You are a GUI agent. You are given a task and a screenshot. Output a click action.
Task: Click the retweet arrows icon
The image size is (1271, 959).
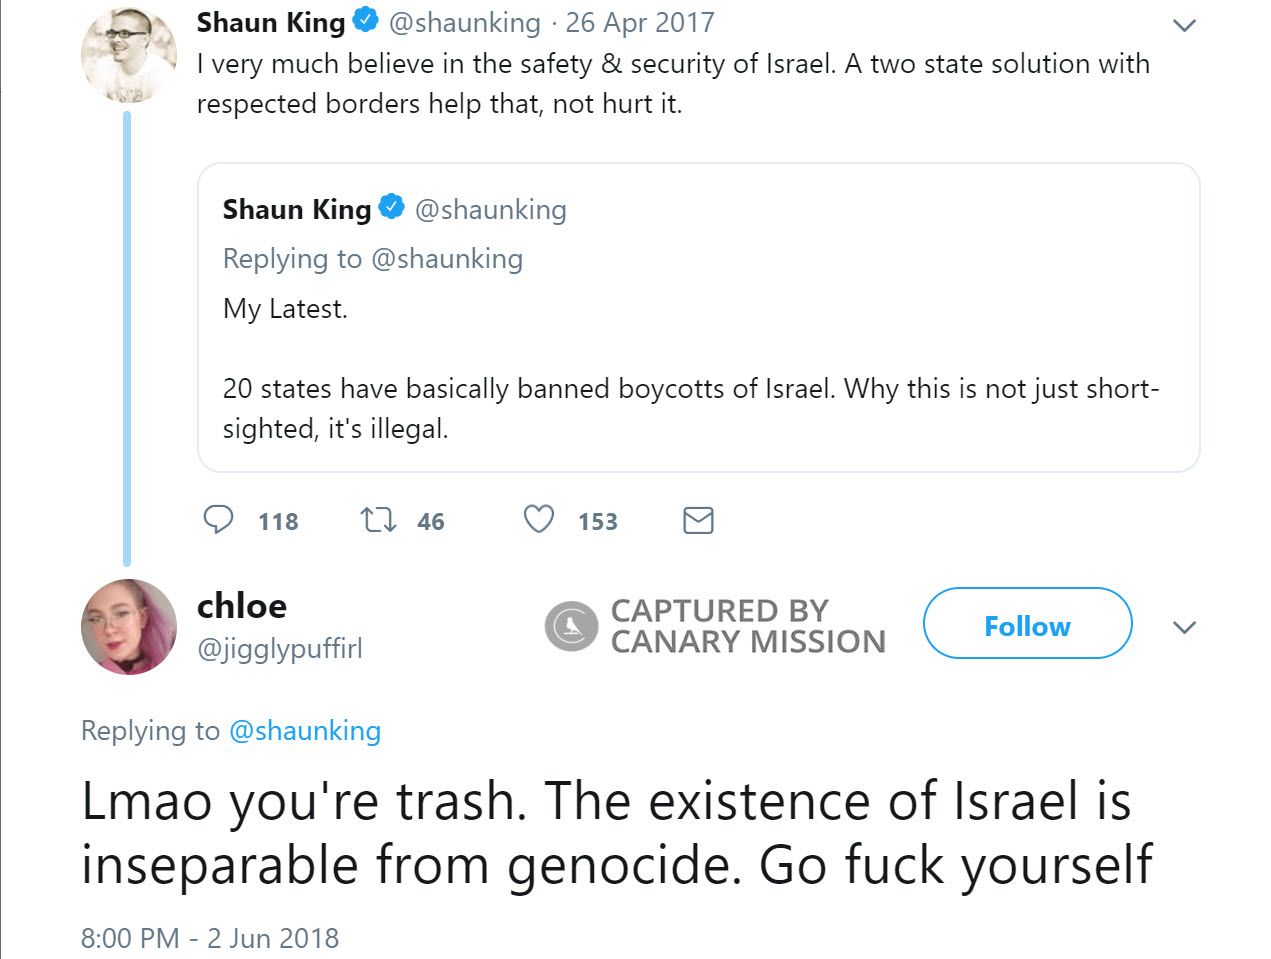378,520
